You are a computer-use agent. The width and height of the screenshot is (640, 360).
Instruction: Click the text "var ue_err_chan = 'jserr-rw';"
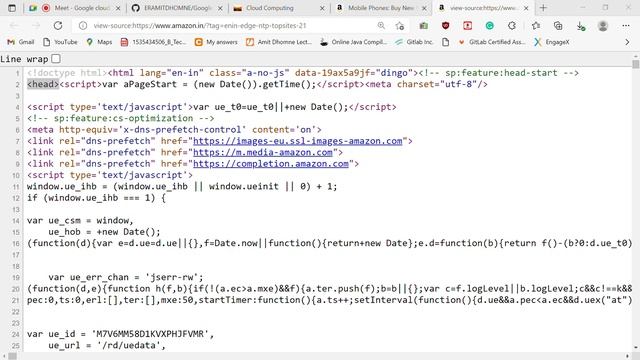coord(126,277)
